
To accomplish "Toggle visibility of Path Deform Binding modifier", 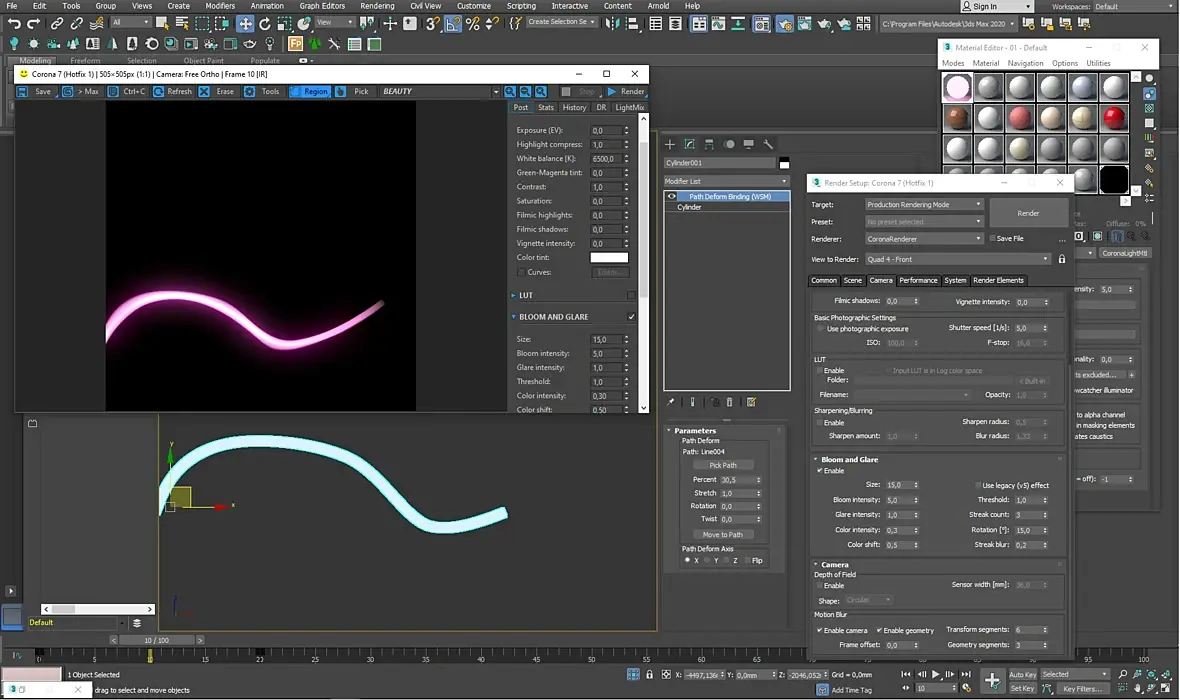I will tap(672, 197).
